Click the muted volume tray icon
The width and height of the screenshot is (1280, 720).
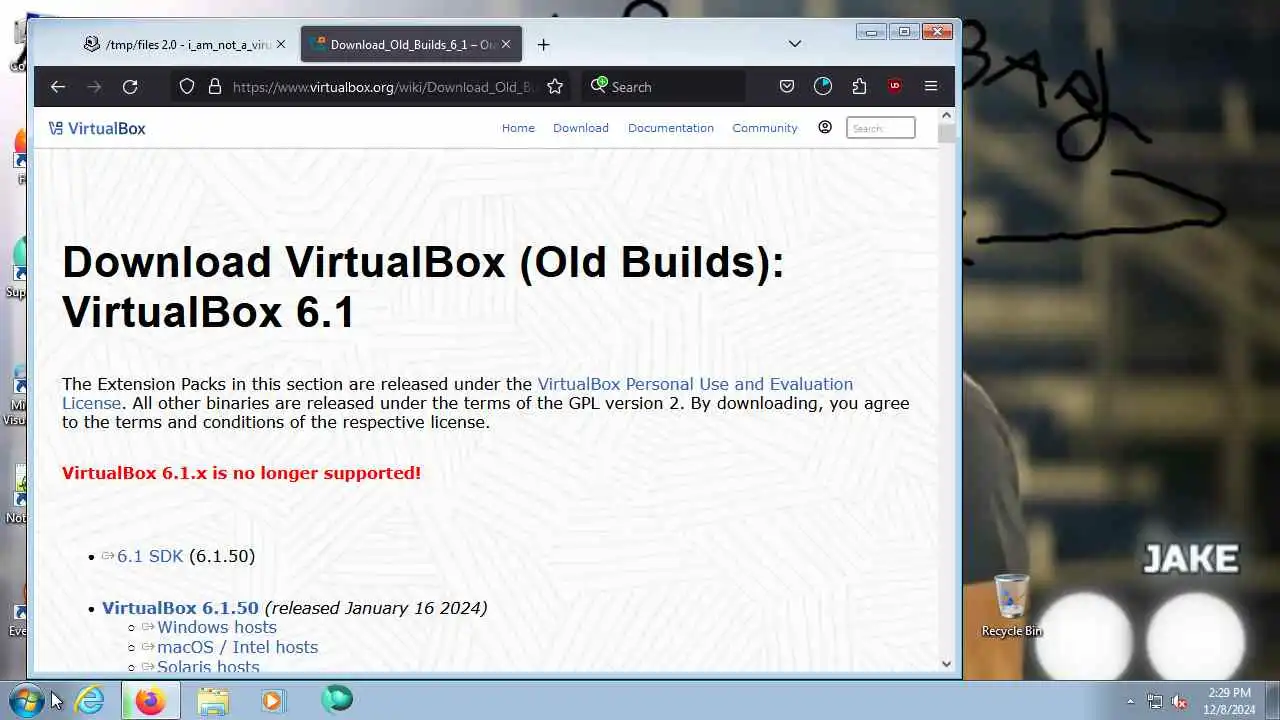[1180, 701]
